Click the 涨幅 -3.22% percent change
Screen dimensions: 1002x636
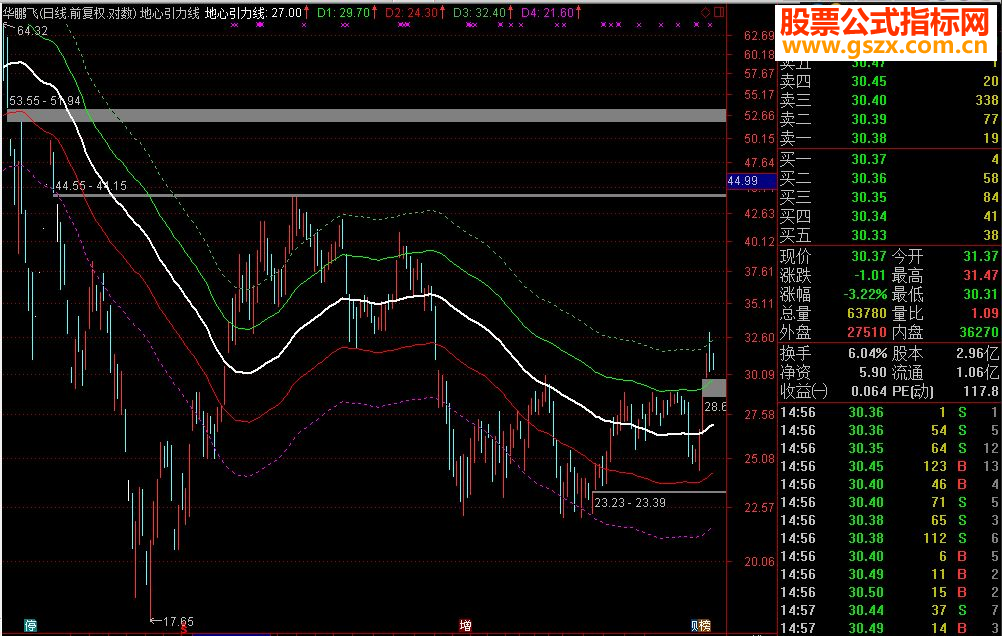click(x=865, y=295)
